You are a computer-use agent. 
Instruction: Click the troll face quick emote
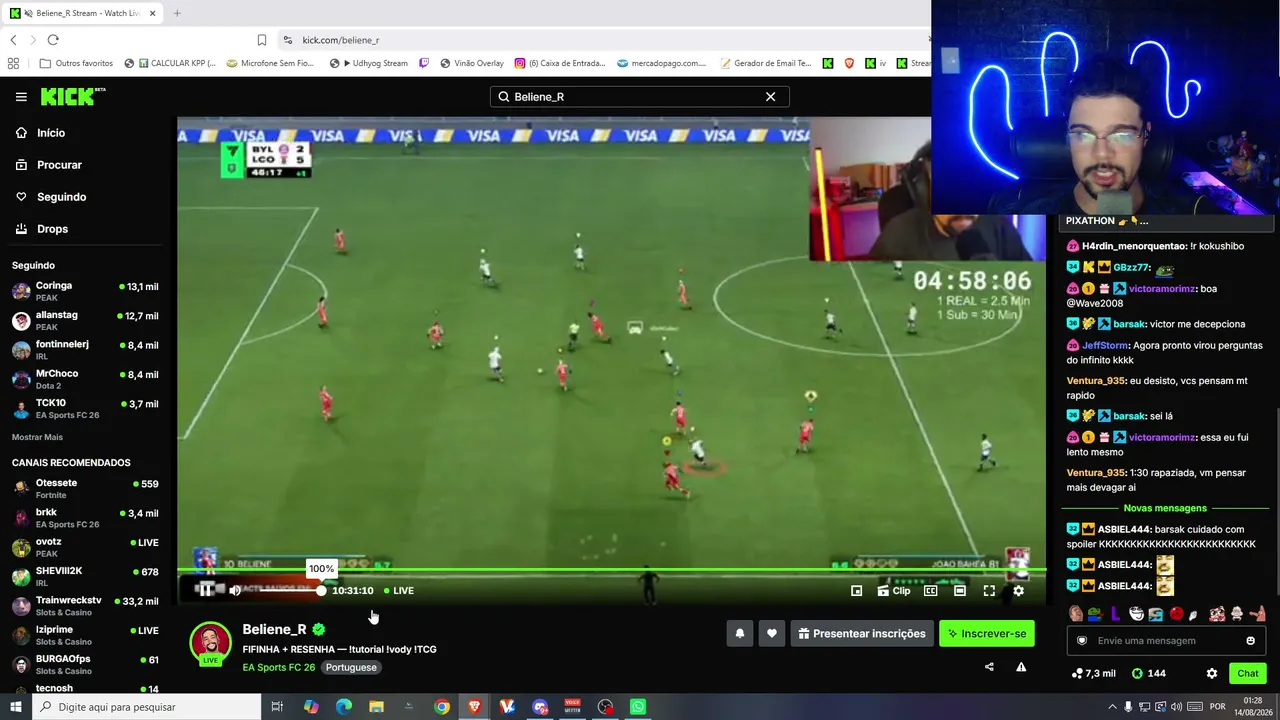point(1137,614)
